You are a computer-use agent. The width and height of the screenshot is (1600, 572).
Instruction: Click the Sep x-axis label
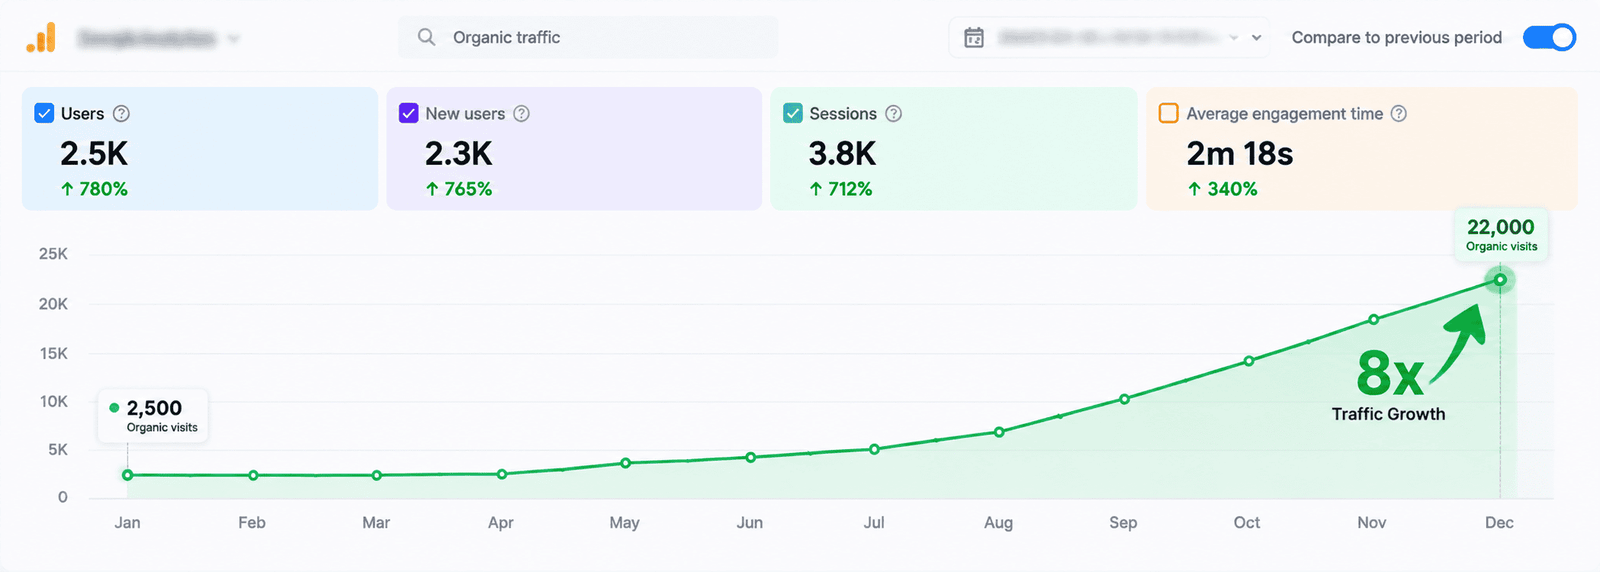pos(1123,522)
